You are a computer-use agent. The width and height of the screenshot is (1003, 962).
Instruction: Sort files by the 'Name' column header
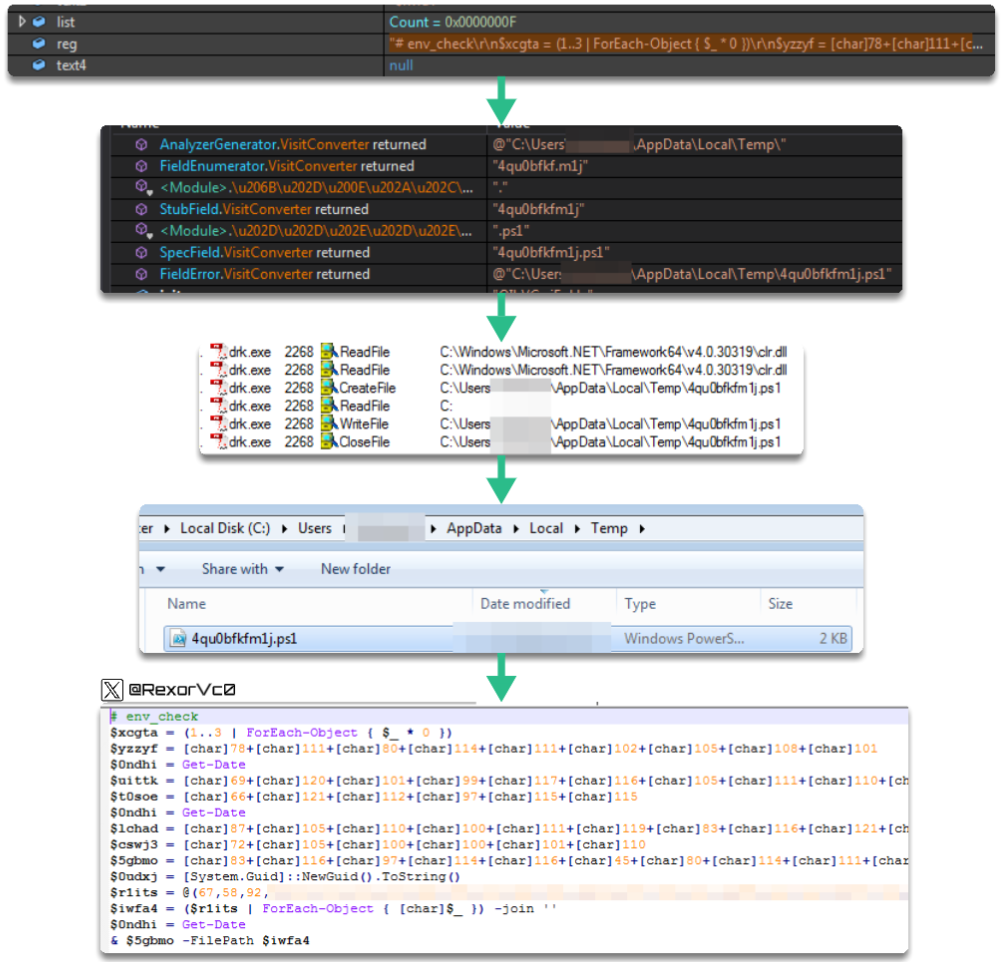pyautogui.click(x=187, y=604)
